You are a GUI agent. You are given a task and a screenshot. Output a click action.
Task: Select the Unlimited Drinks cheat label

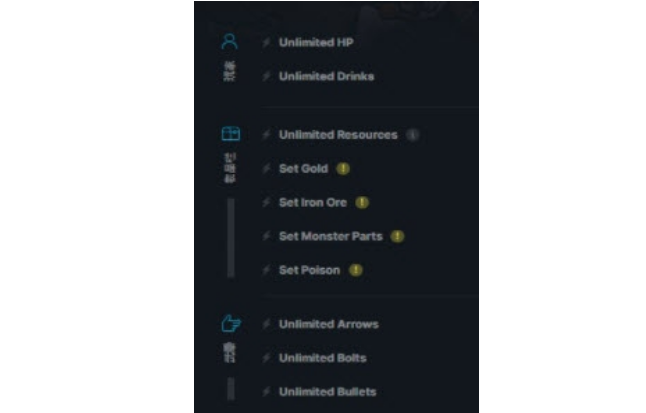[326, 77]
